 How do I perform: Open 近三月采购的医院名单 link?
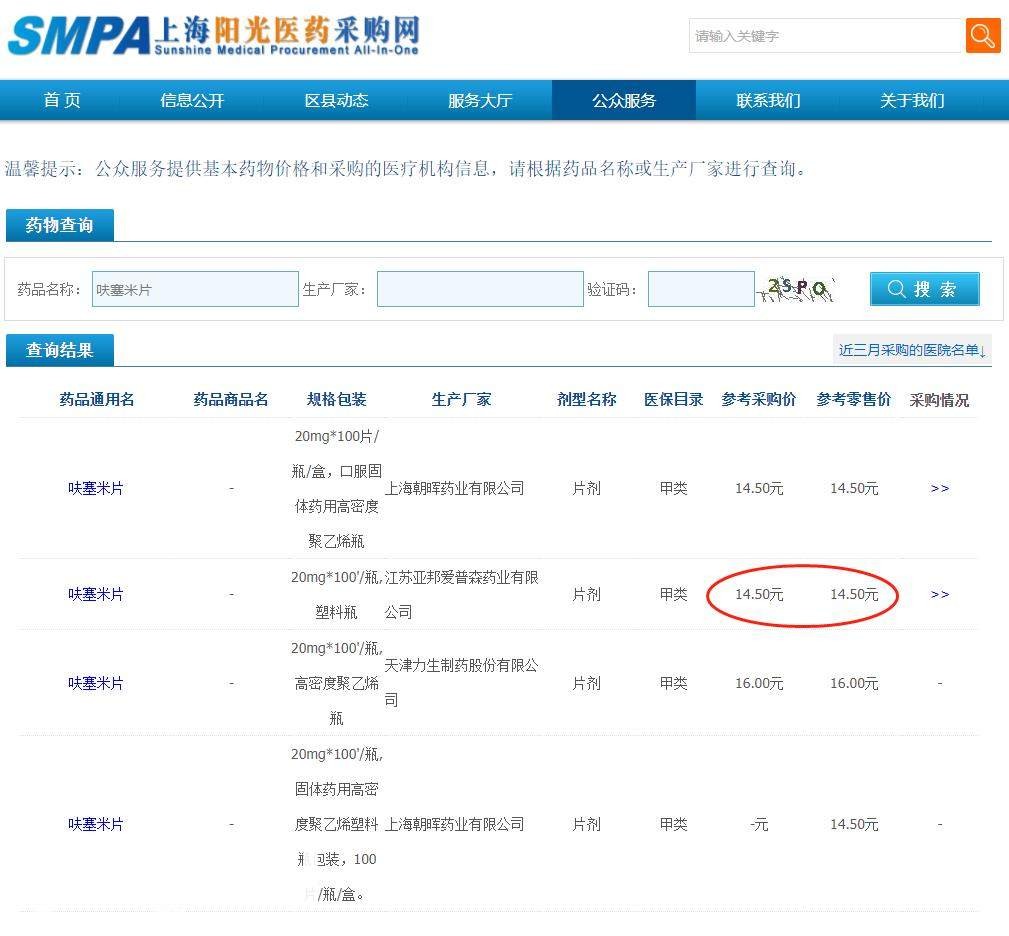(x=912, y=350)
